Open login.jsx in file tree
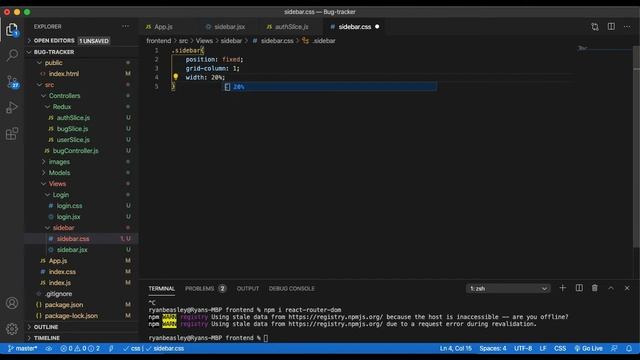 pos(69,217)
